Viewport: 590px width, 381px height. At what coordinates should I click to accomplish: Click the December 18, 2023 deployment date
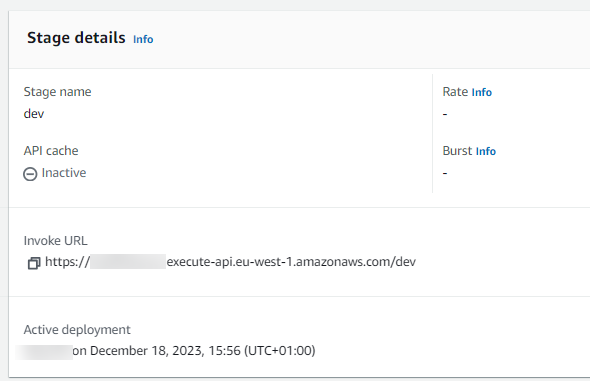click(147, 351)
